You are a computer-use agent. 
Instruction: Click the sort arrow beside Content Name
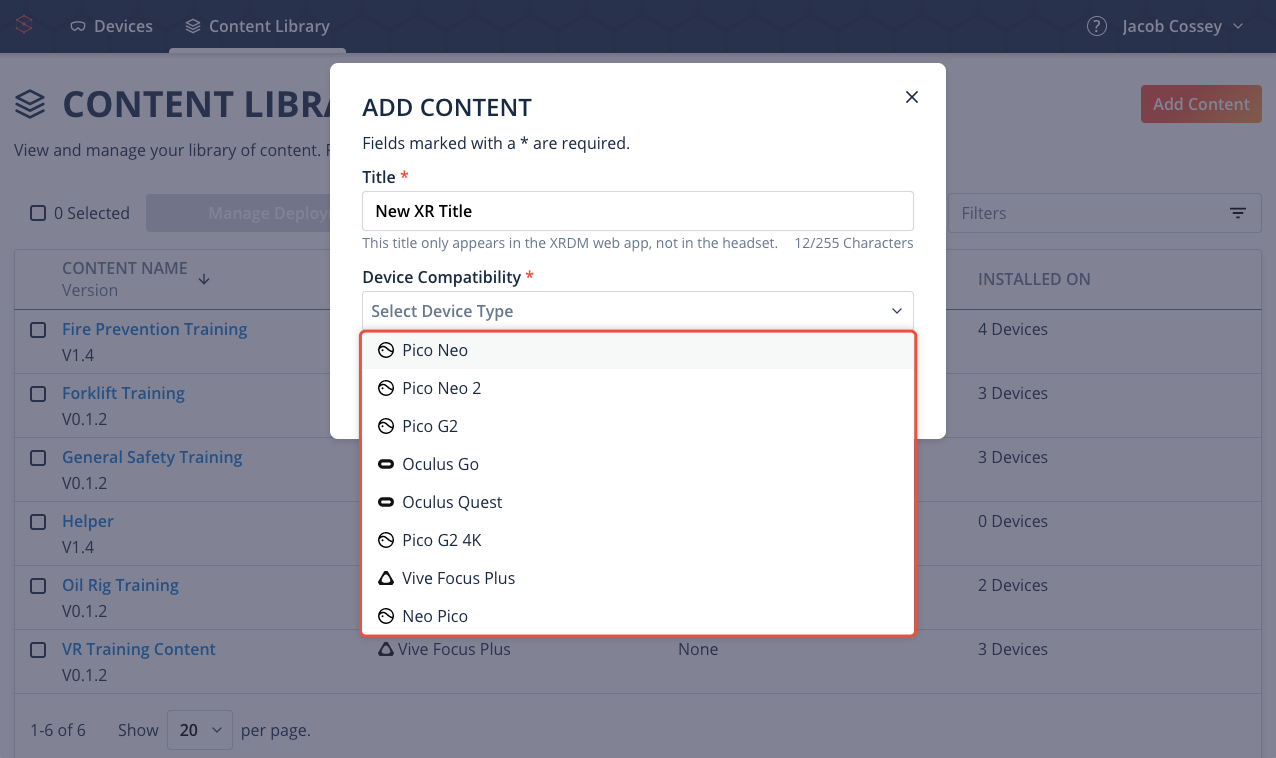pyautogui.click(x=204, y=279)
